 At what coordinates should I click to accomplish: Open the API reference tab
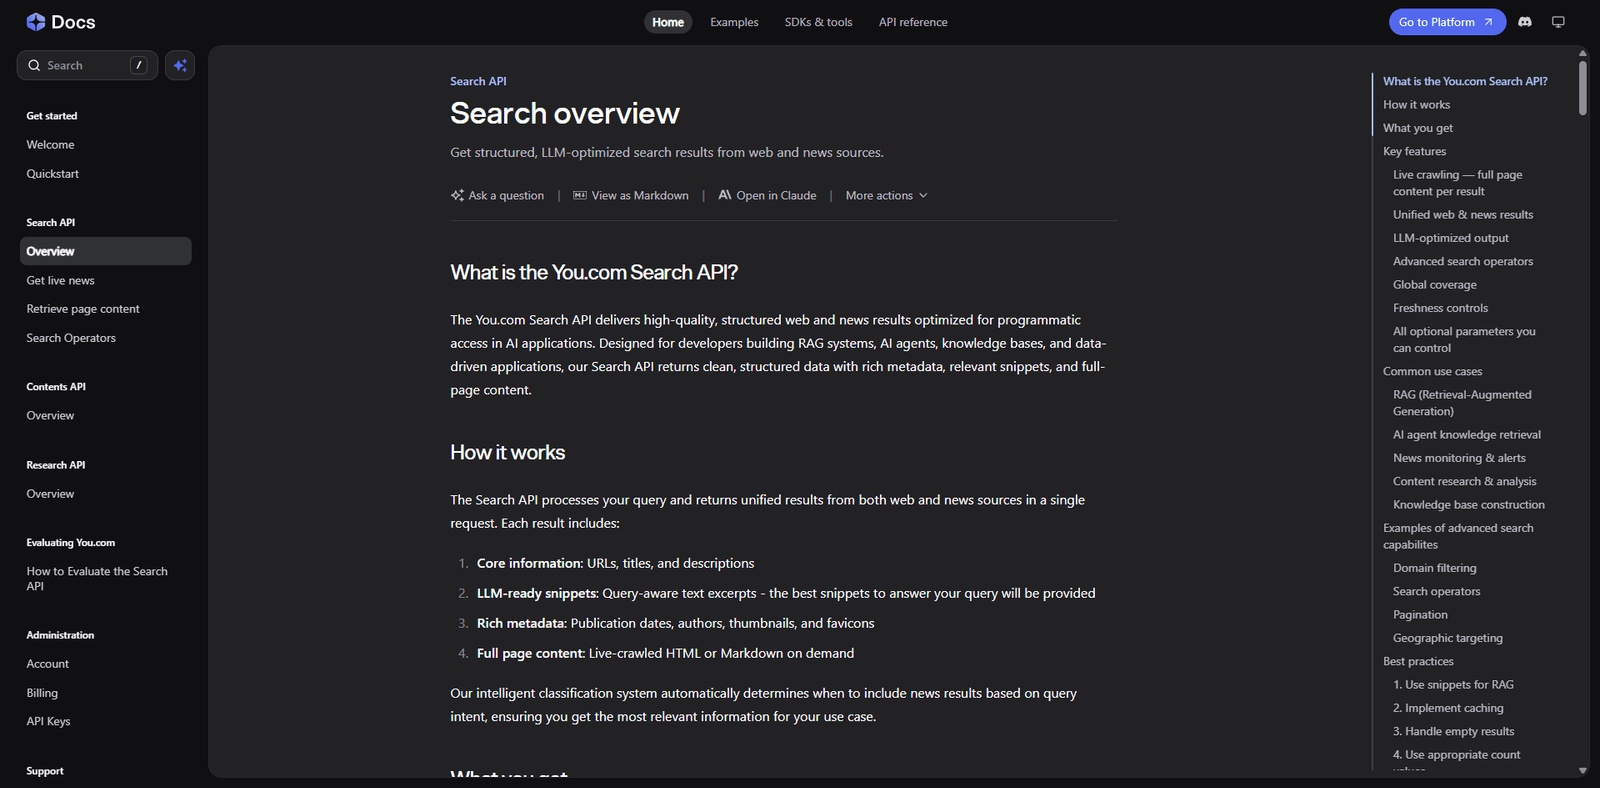(x=913, y=22)
